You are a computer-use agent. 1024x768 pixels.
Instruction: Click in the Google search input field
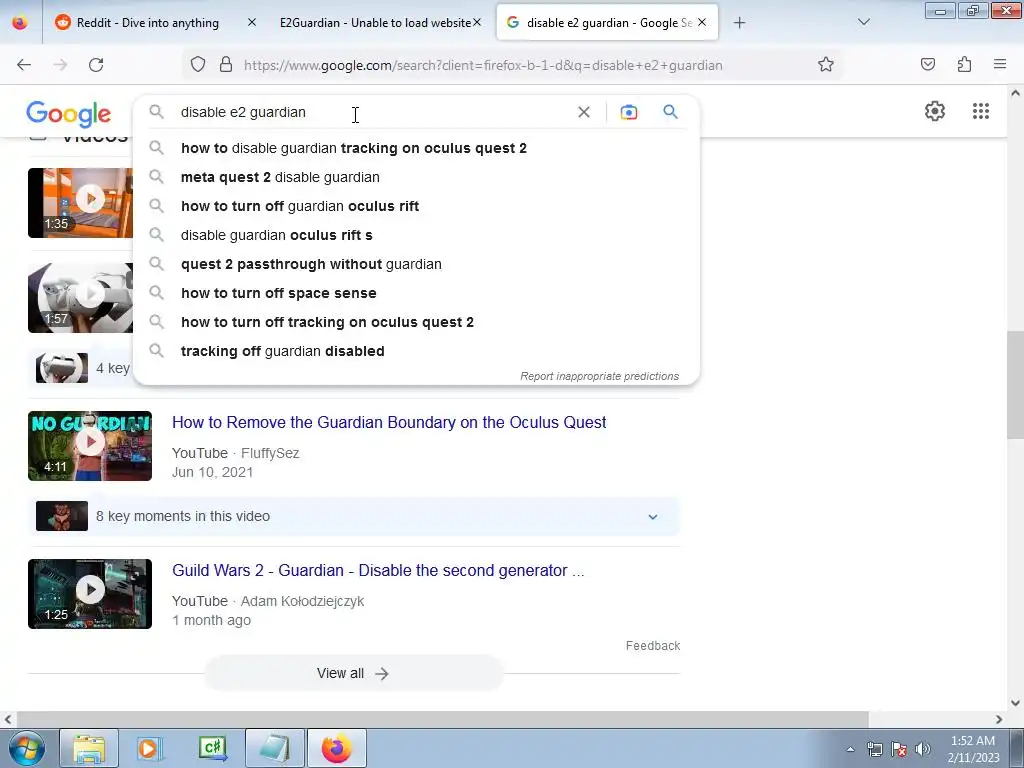[376, 112]
